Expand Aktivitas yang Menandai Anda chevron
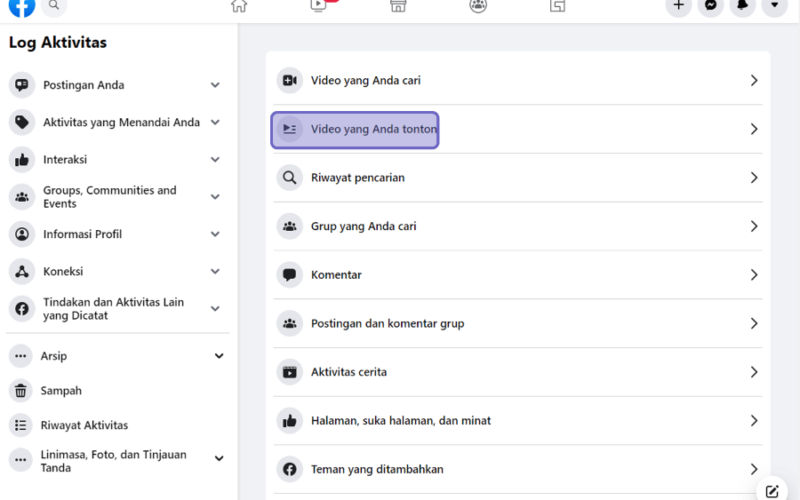Viewport: 800px width, 500px height. pos(215,122)
